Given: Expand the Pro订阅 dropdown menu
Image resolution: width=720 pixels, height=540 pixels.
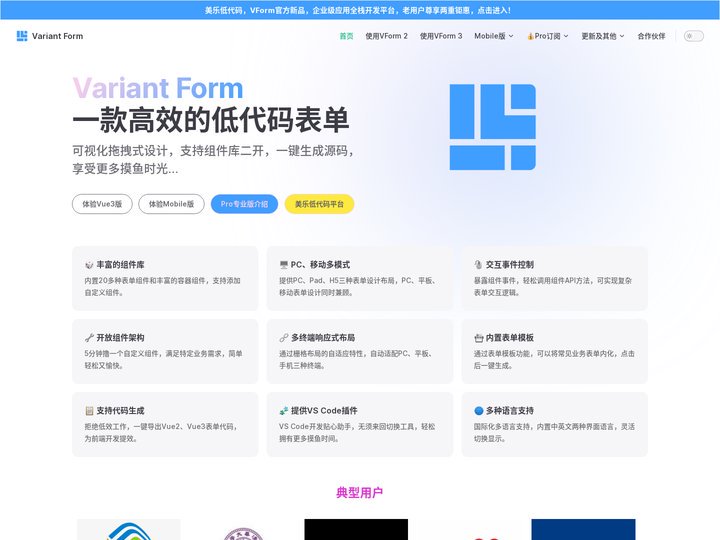Looking at the screenshot, I should 547,36.
